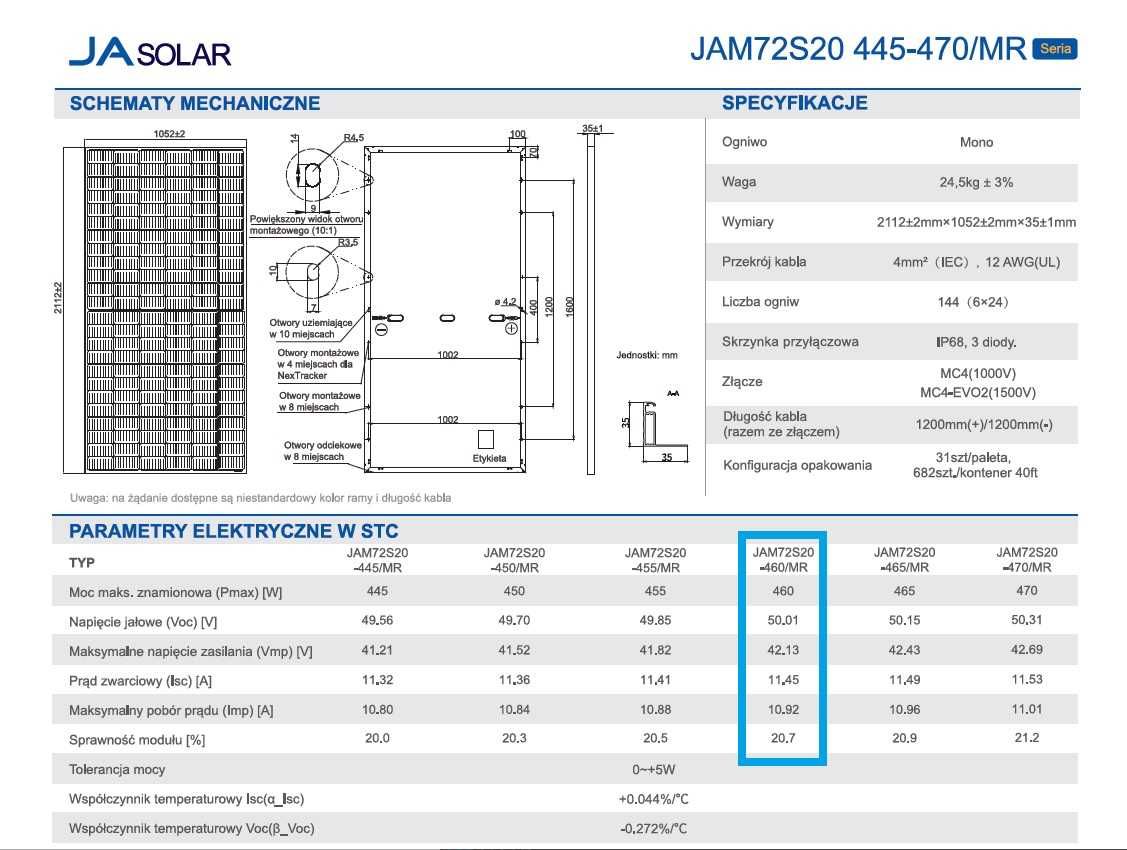This screenshot has height=850, width=1127.
Task: Click the "MC4-EVO2(1500V)" connector value
Action: tap(978, 393)
